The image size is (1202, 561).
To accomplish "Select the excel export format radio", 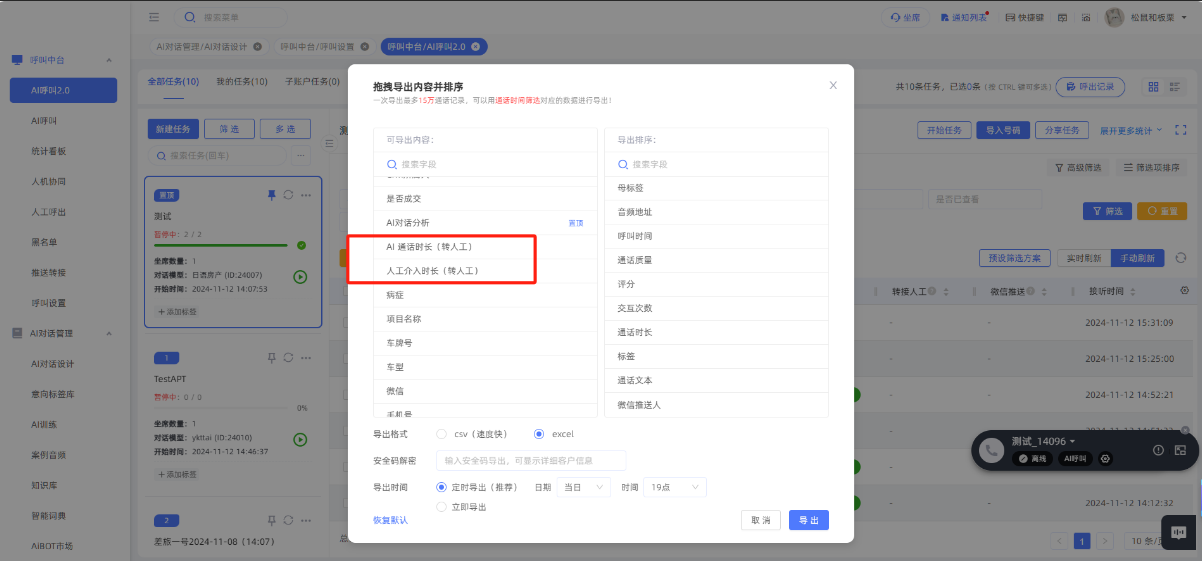I will click(539, 434).
